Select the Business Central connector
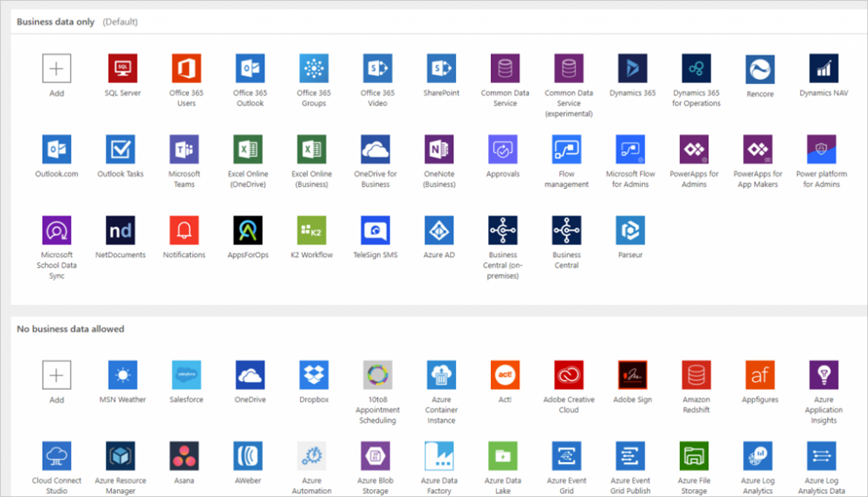This screenshot has width=868, height=497. coord(566,230)
